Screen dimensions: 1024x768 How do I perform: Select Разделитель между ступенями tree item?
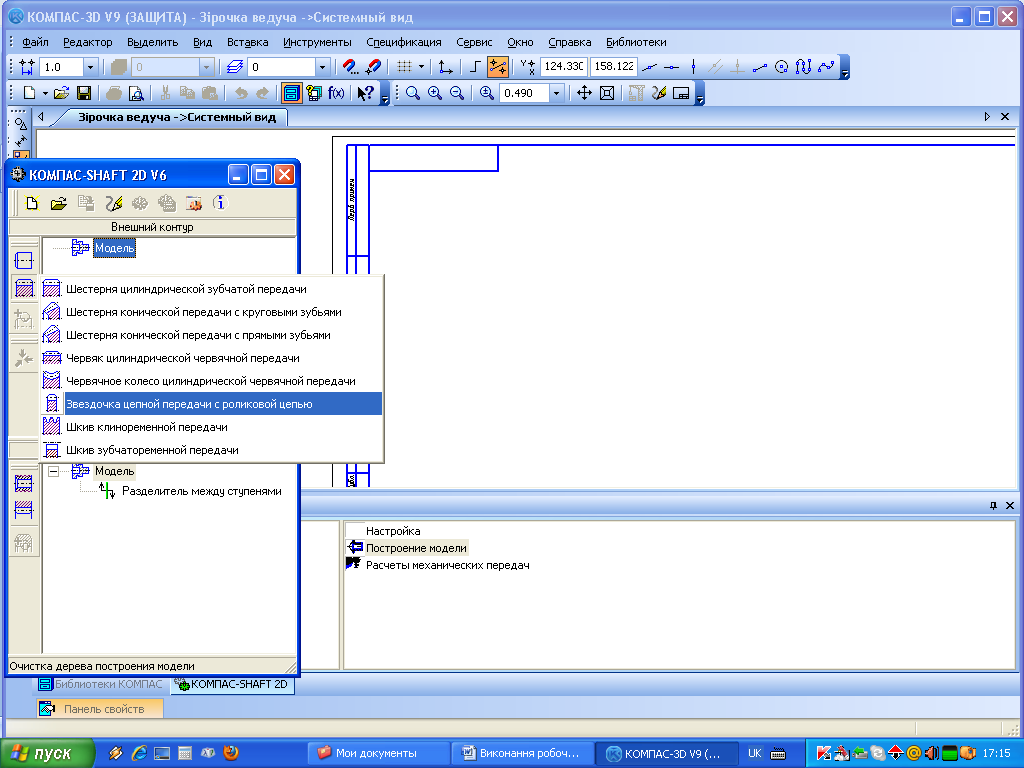[x=202, y=491]
